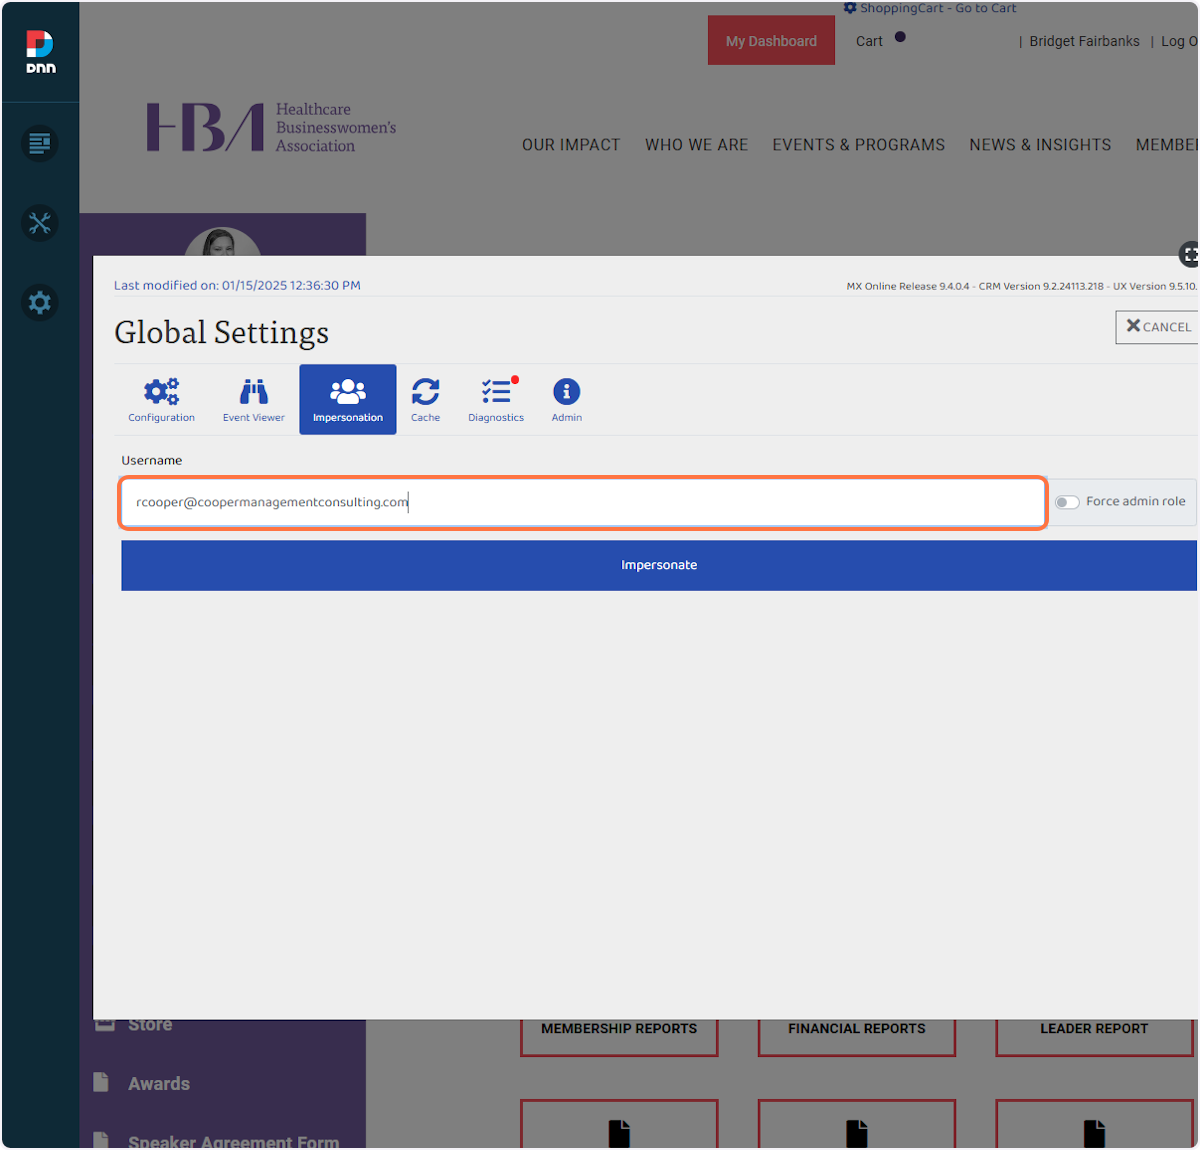Click the My Dashboard button
This screenshot has width=1200, height=1150.
[771, 41]
